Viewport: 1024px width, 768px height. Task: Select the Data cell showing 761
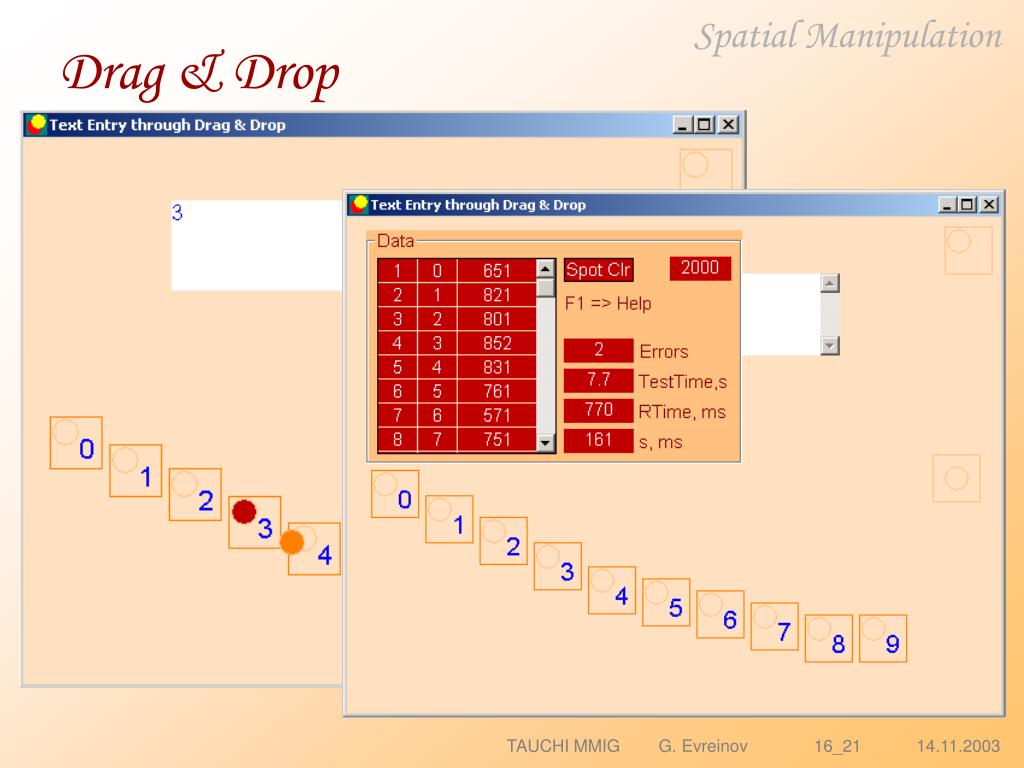497,392
